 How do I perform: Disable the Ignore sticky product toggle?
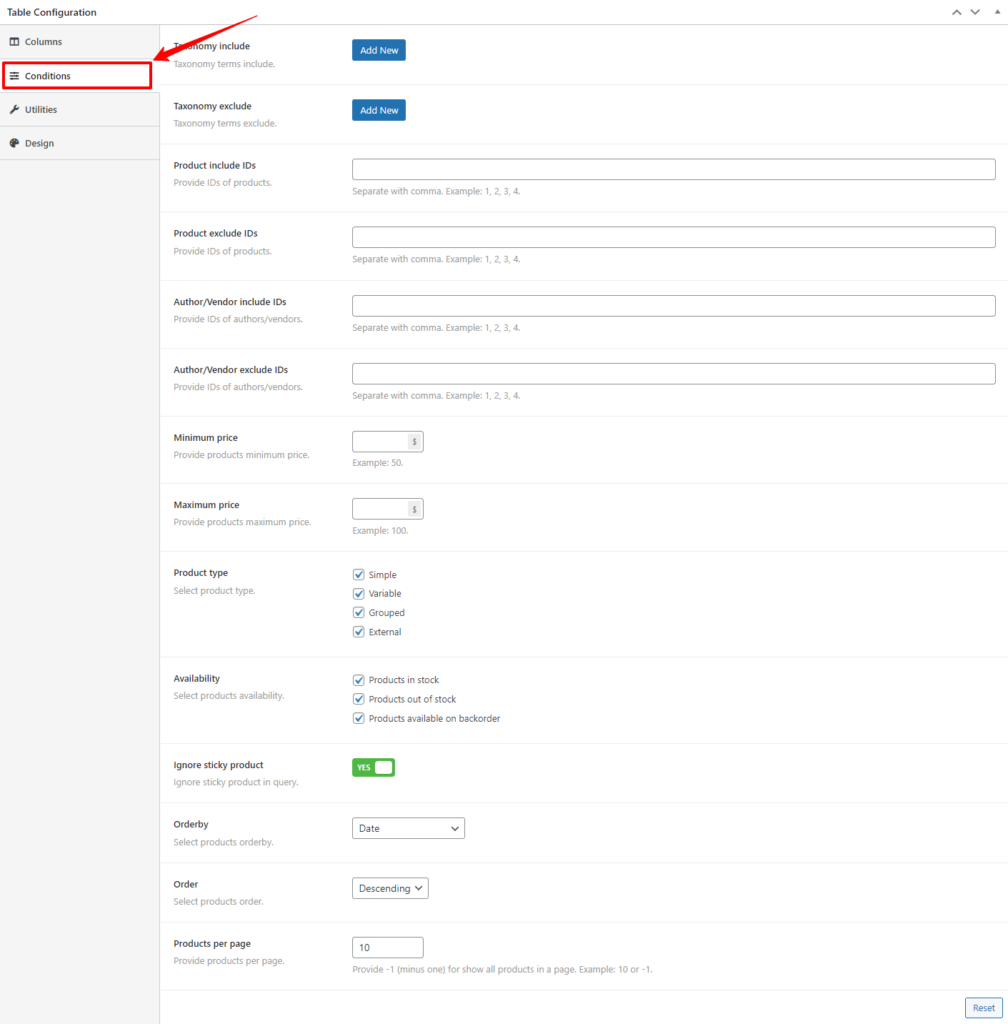[x=373, y=767]
